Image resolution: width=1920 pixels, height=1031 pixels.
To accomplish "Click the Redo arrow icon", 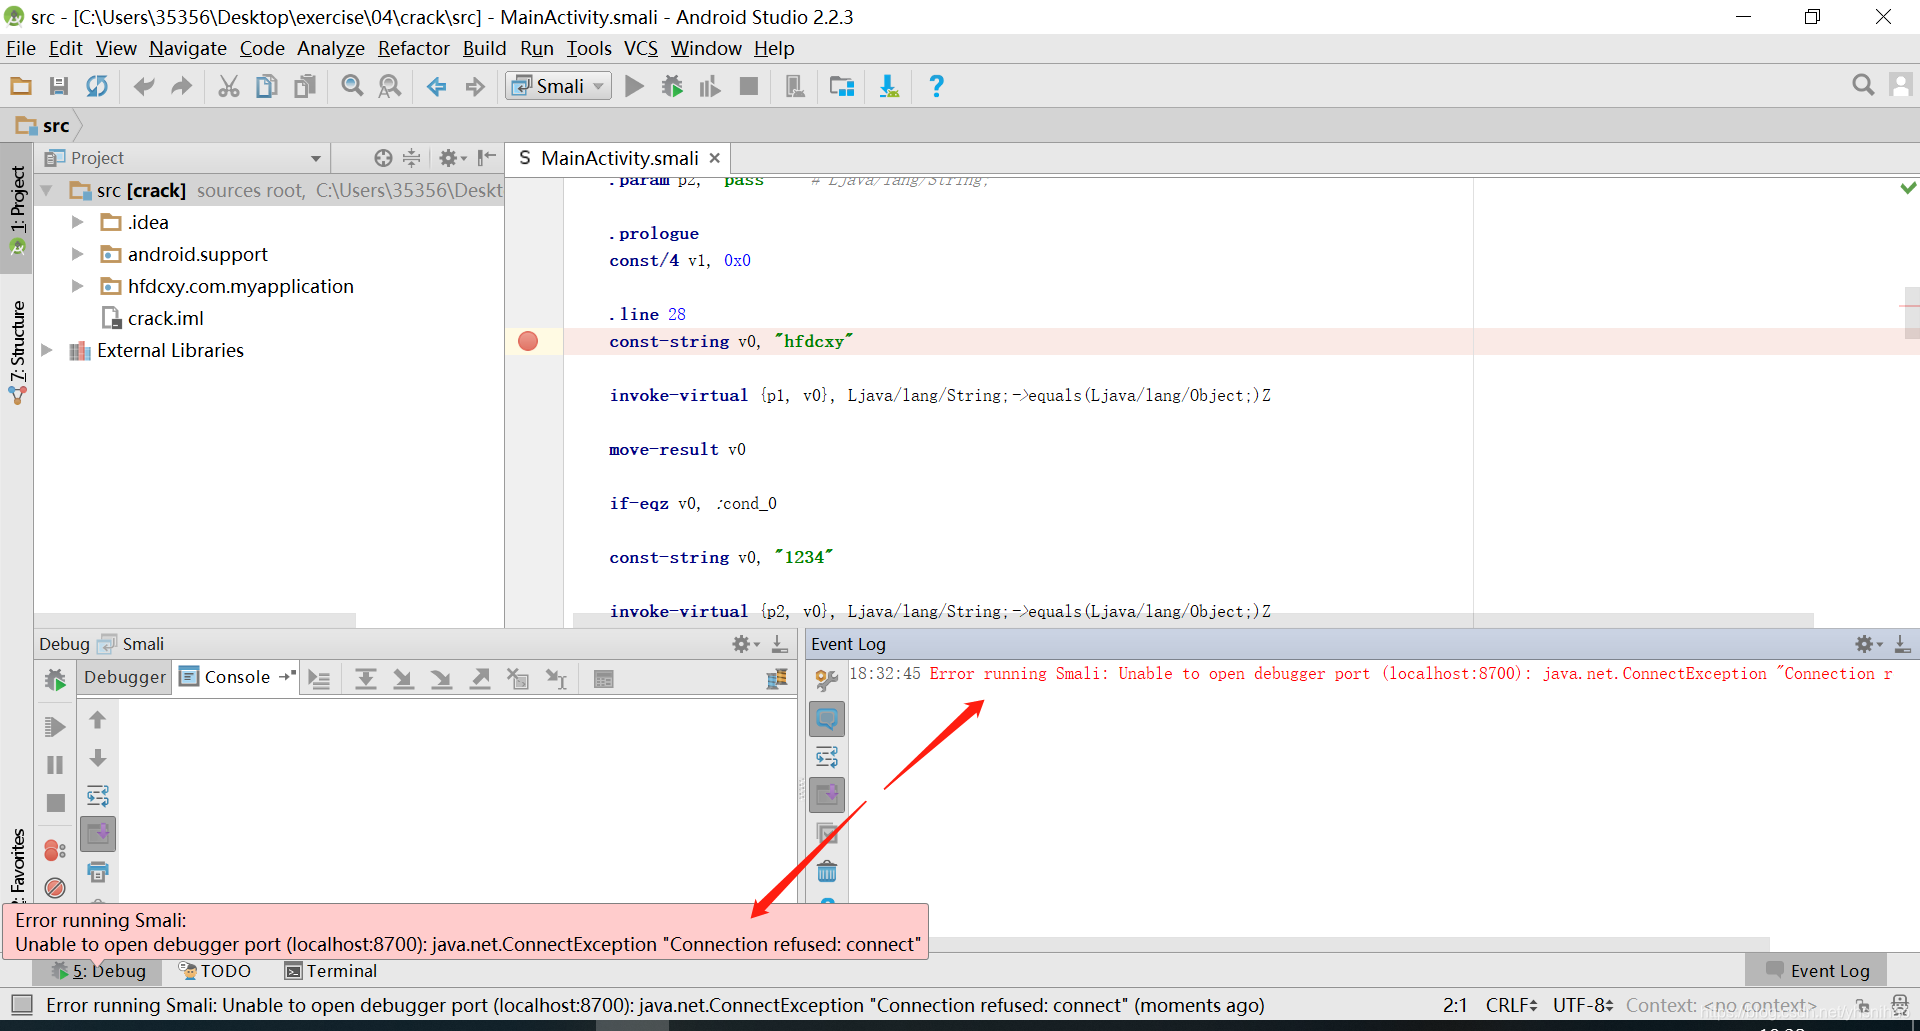I will tap(181, 87).
